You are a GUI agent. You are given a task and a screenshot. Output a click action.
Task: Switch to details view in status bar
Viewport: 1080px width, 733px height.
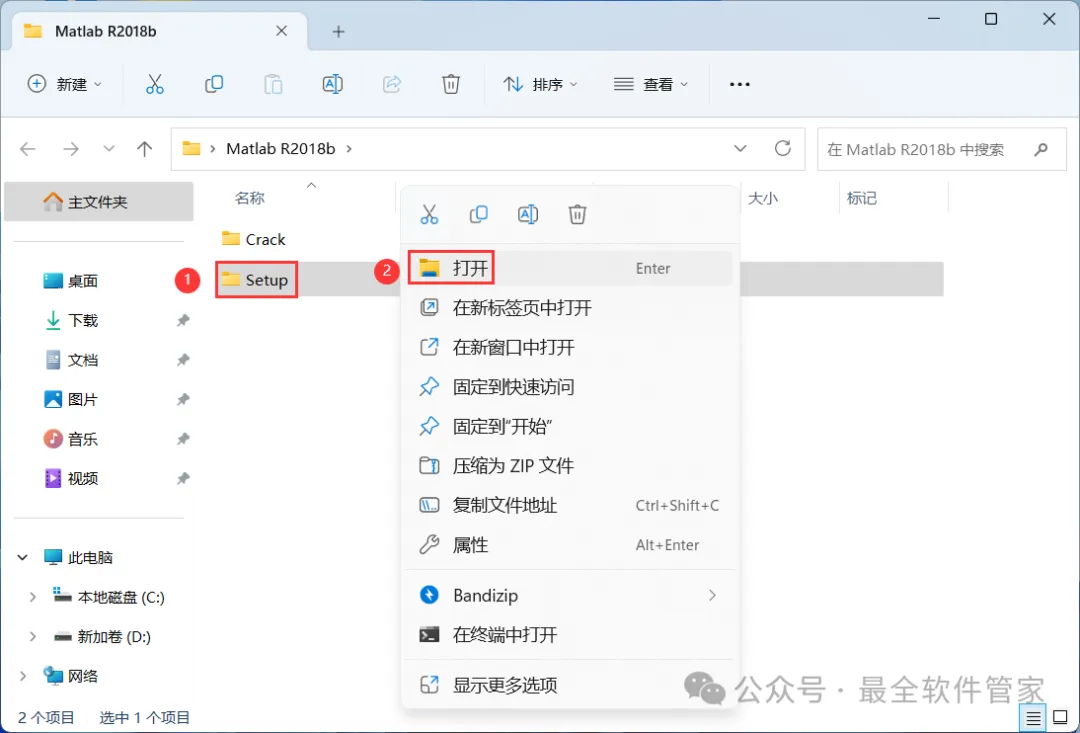(1033, 718)
